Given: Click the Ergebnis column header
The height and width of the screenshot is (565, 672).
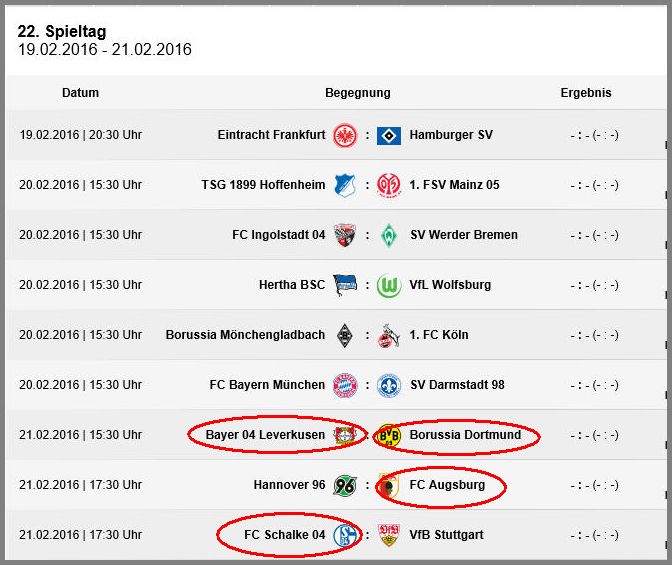Looking at the screenshot, I should pos(586,93).
